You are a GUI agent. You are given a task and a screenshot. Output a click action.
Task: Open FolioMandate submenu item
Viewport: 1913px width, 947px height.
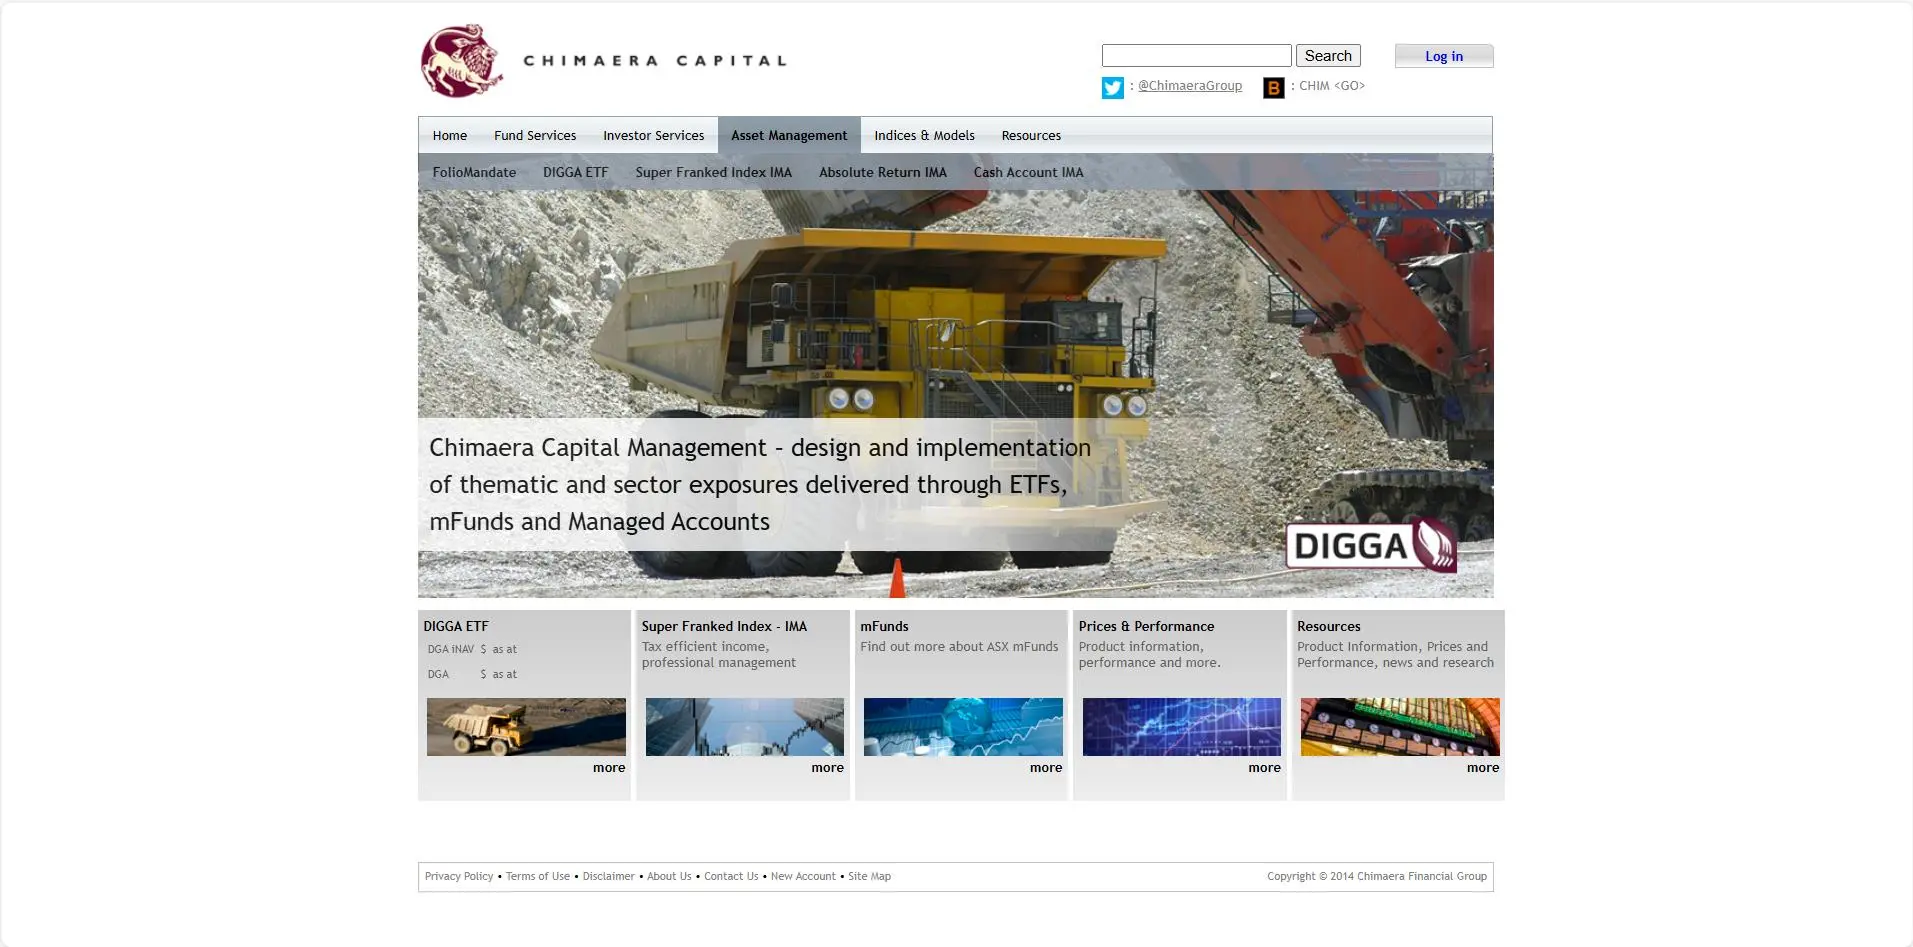[474, 172]
